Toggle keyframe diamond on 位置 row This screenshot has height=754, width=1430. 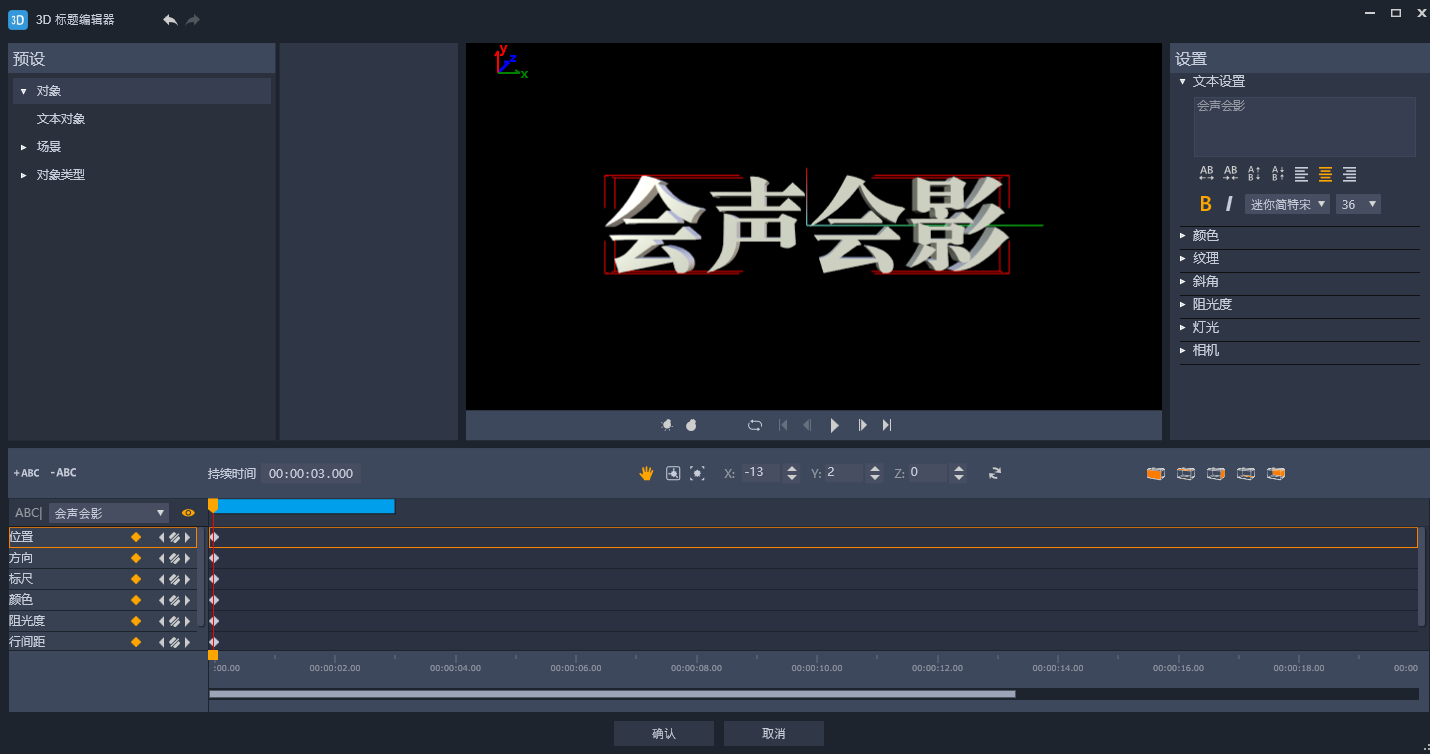pos(136,537)
